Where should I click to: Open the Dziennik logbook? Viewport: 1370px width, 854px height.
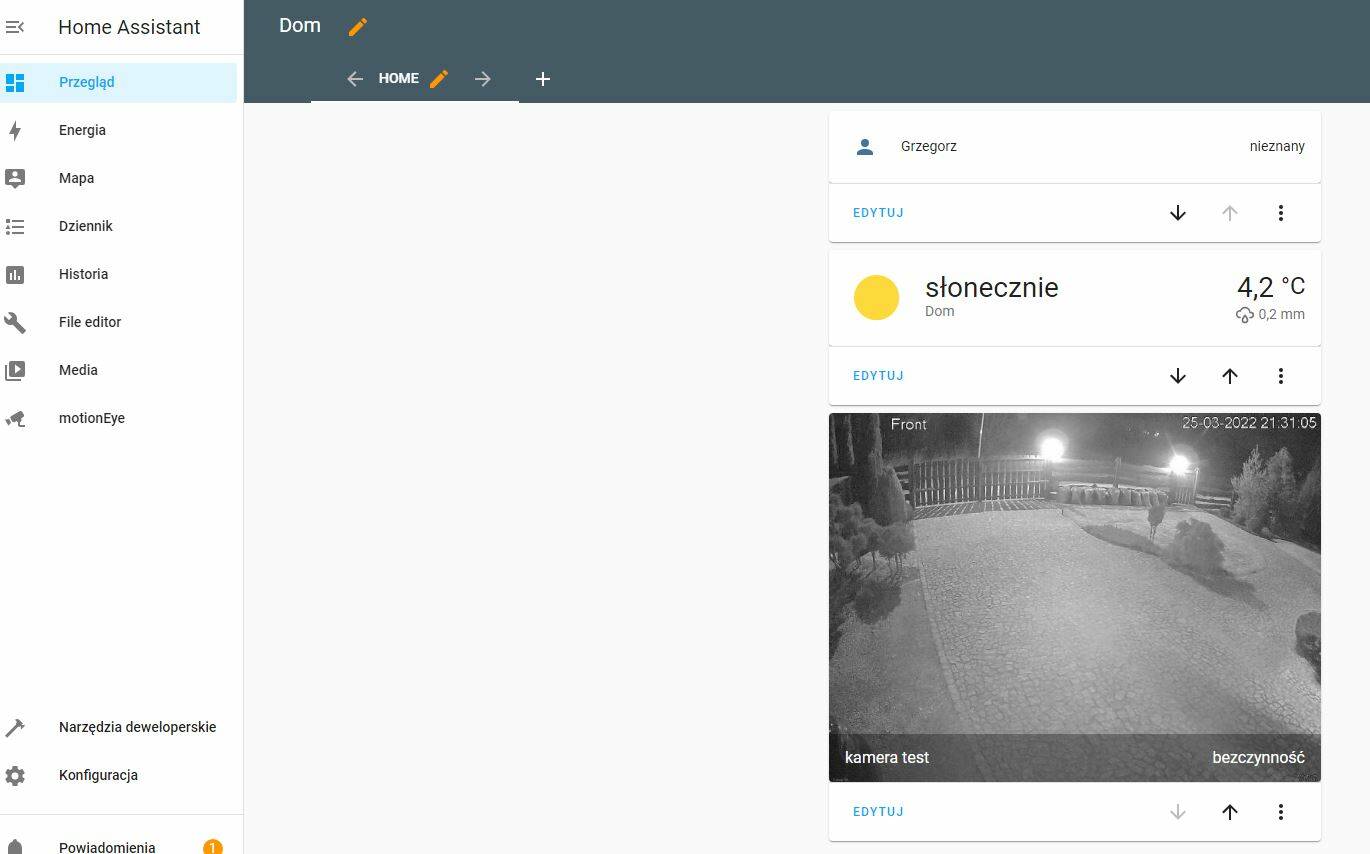coord(118,226)
